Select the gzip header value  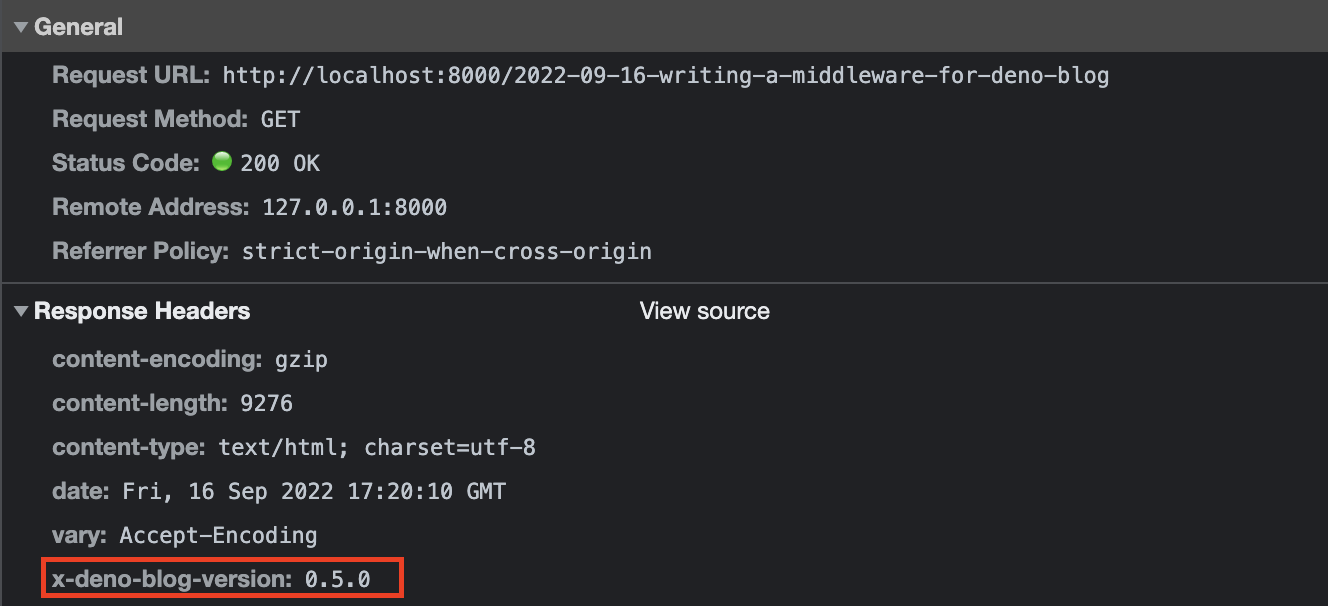pos(301,359)
